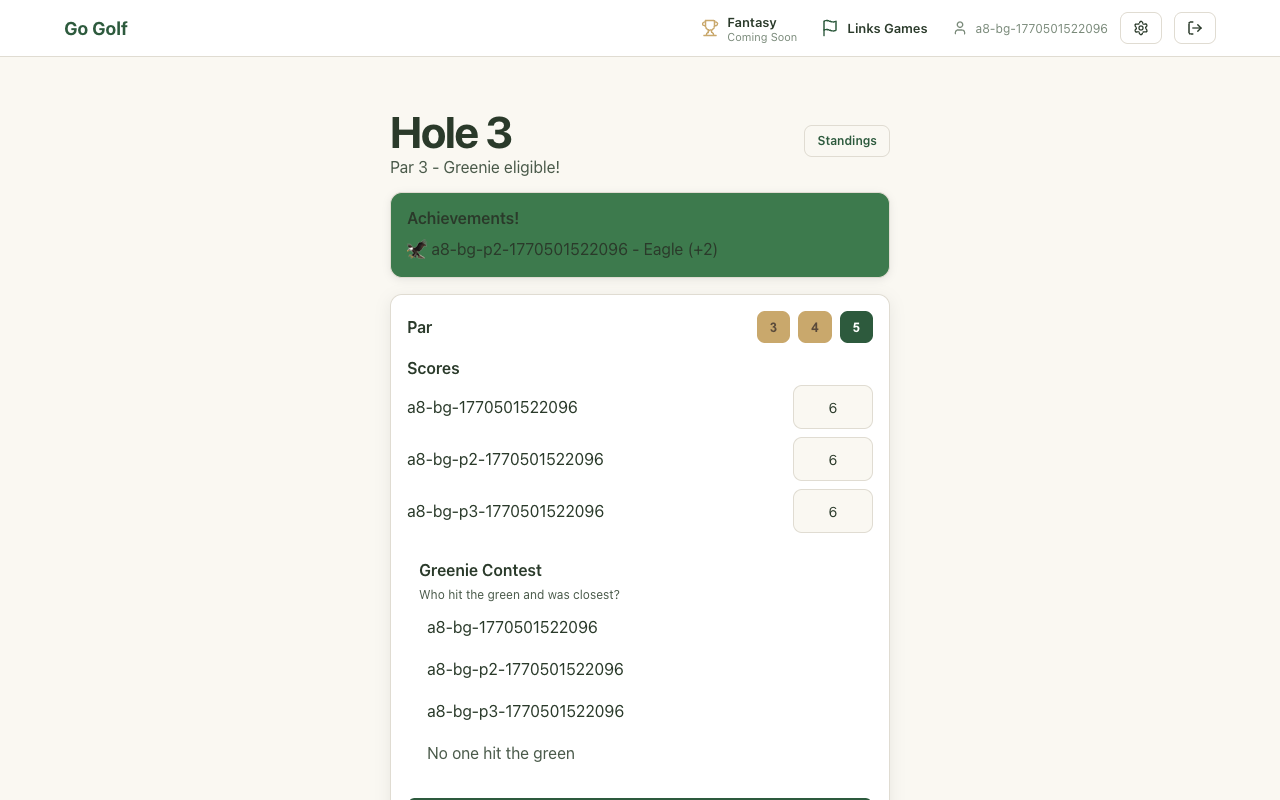This screenshot has width=1280, height=800.
Task: Open the Links Games menu item
Action: (886, 28)
